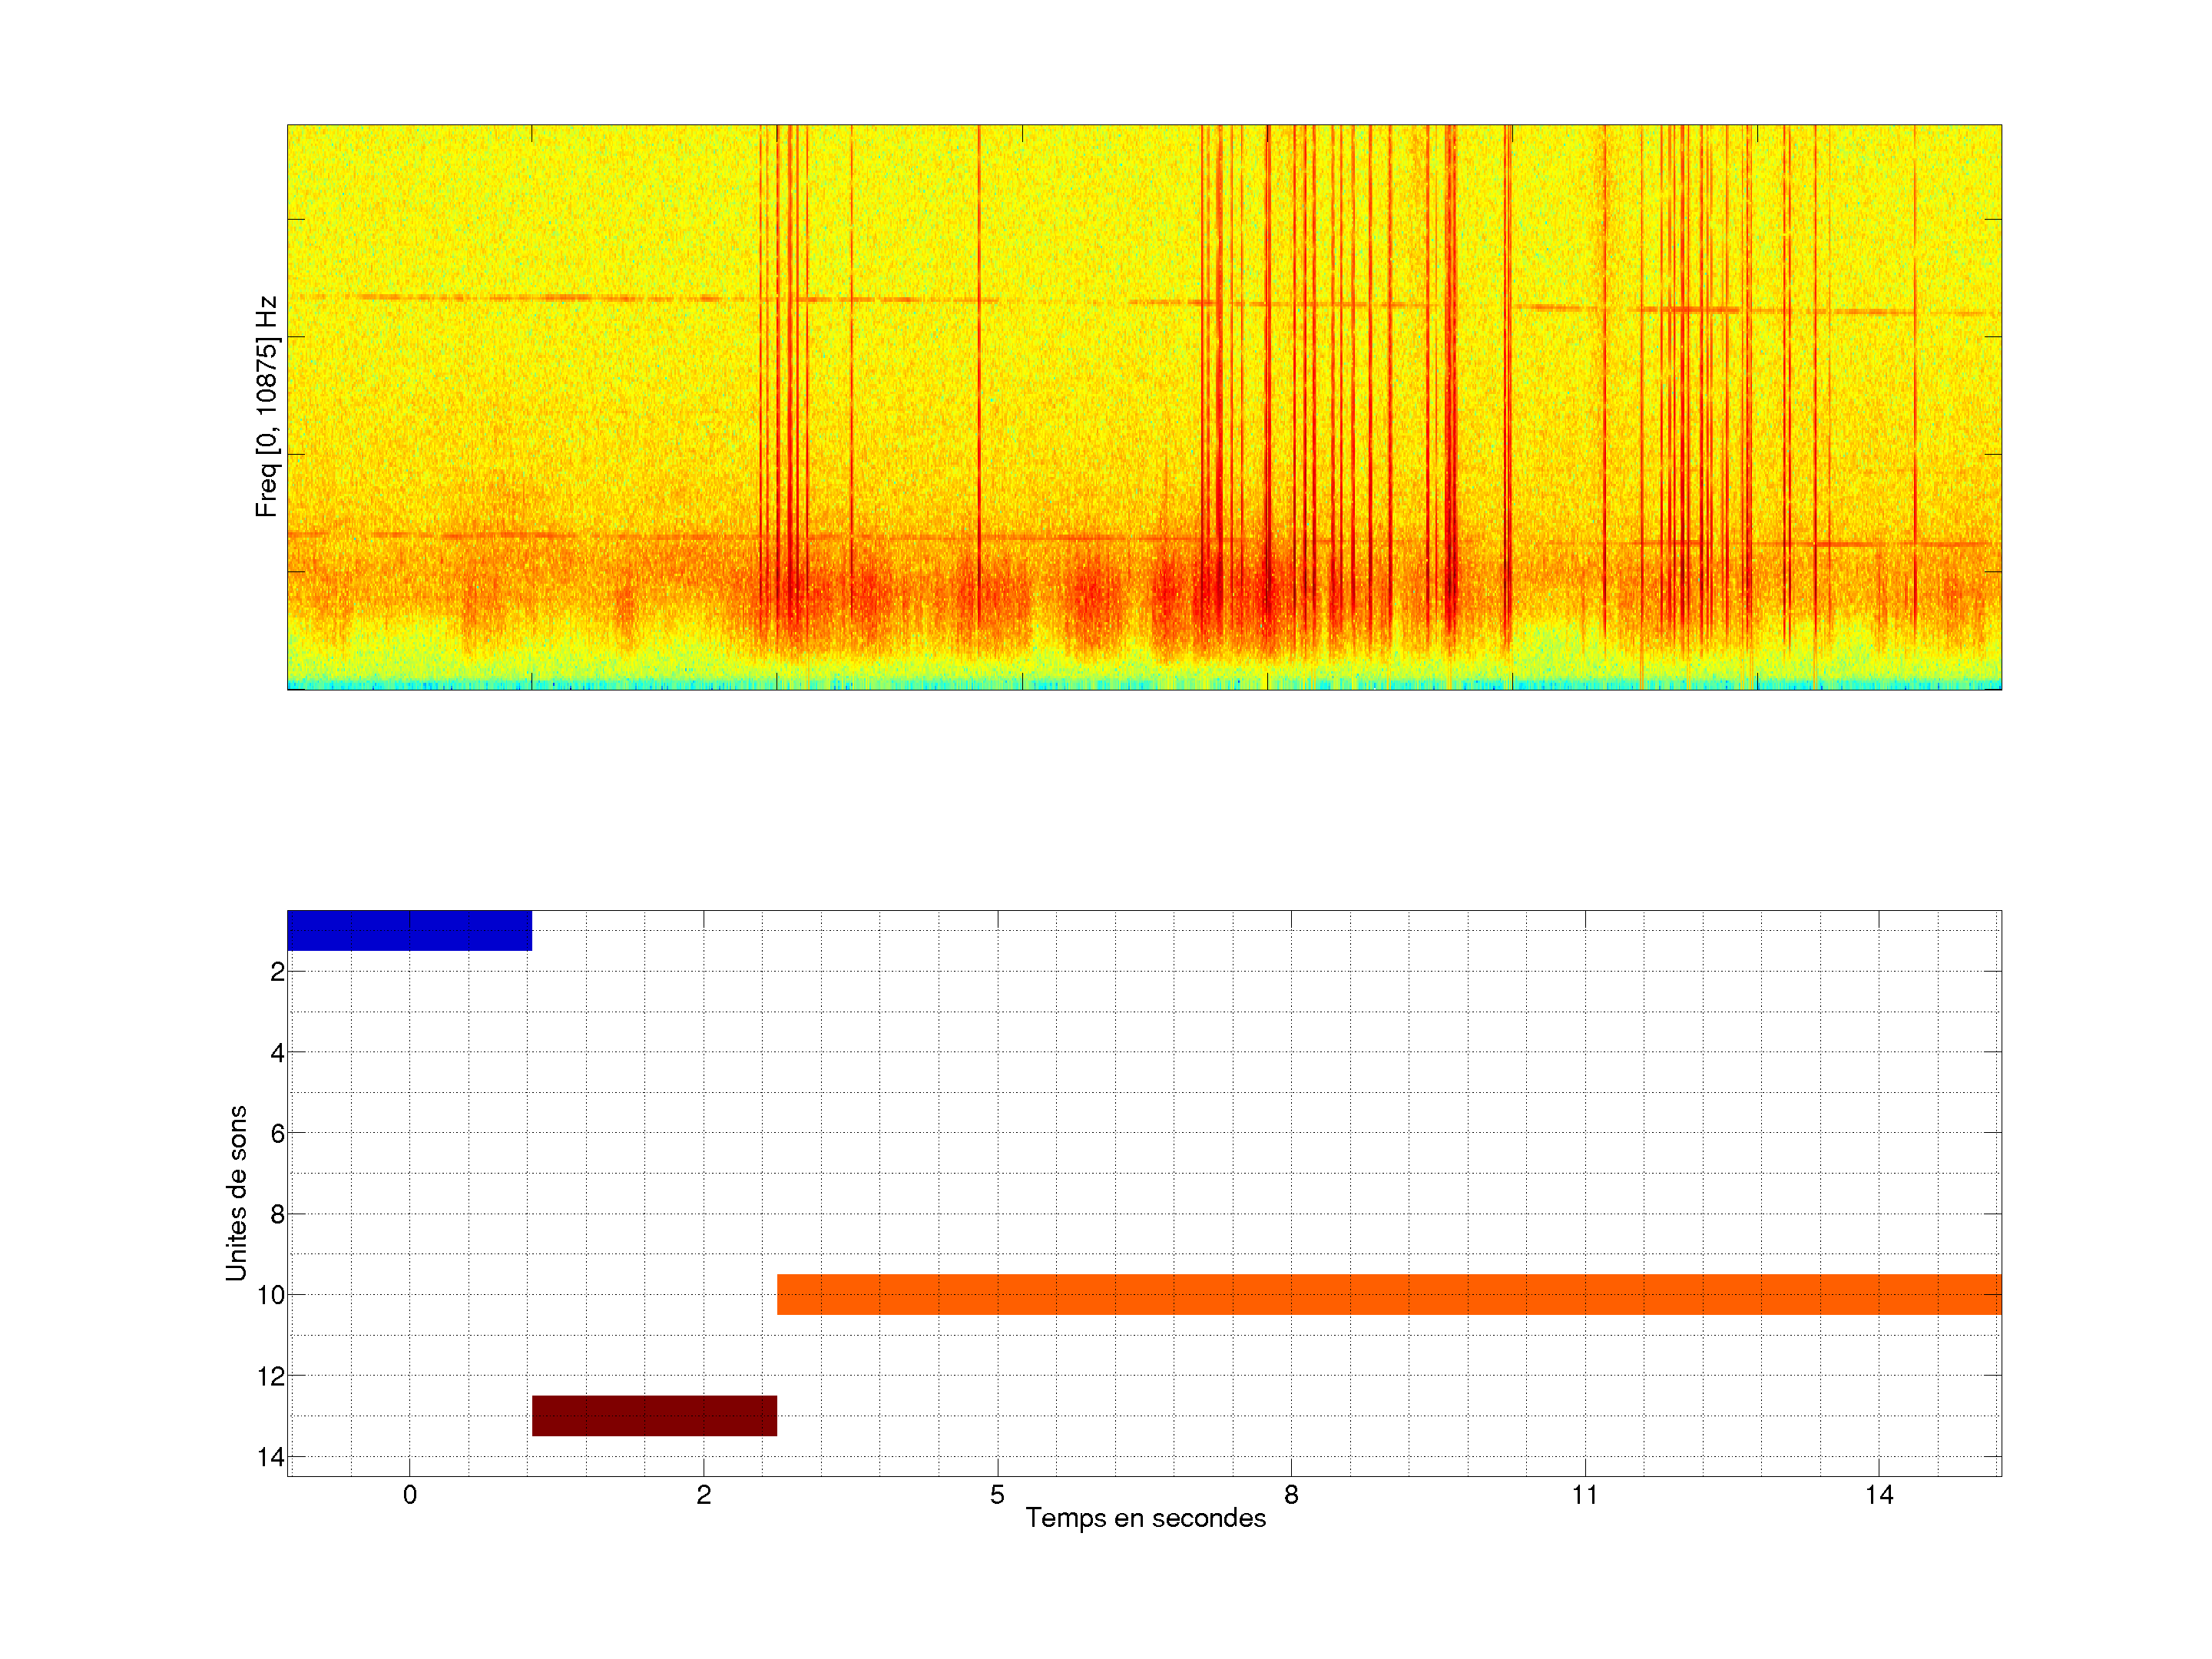Select x-axis tick label 5
Image resolution: width=2212 pixels, height=1659 pixels.
(x=997, y=1495)
